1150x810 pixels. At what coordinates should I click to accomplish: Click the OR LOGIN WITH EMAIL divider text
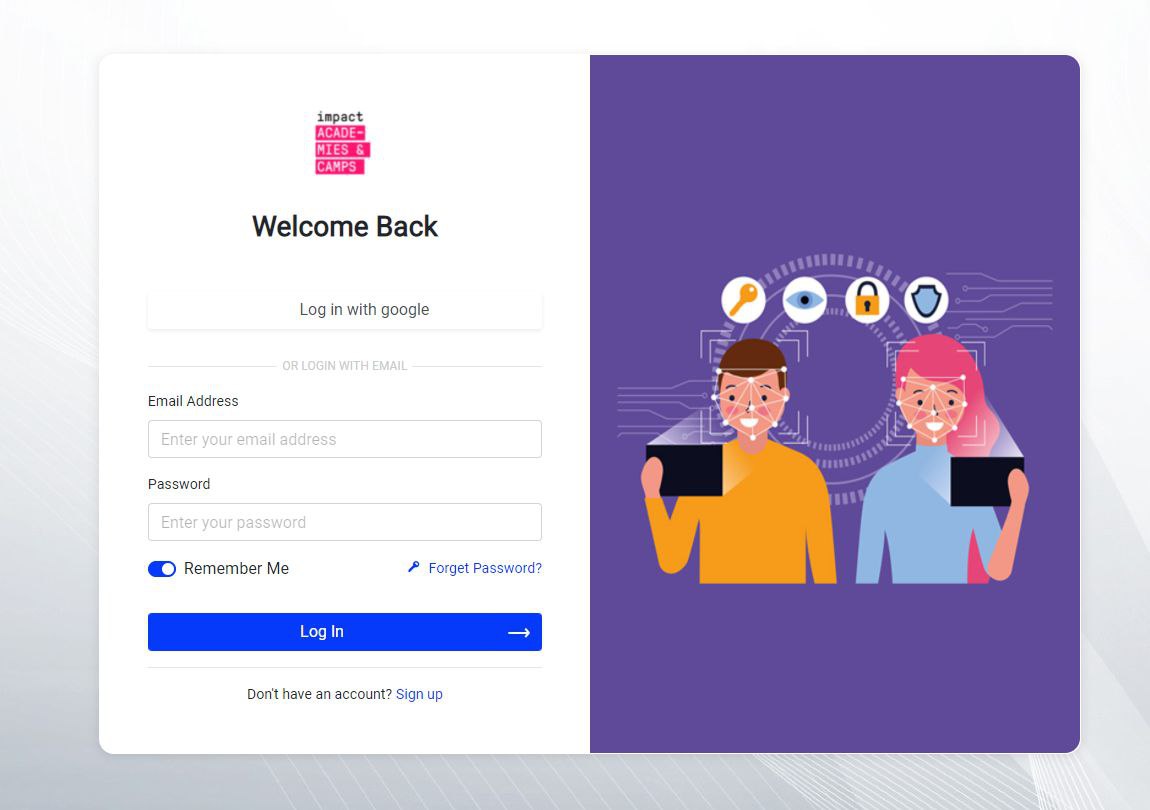point(345,365)
